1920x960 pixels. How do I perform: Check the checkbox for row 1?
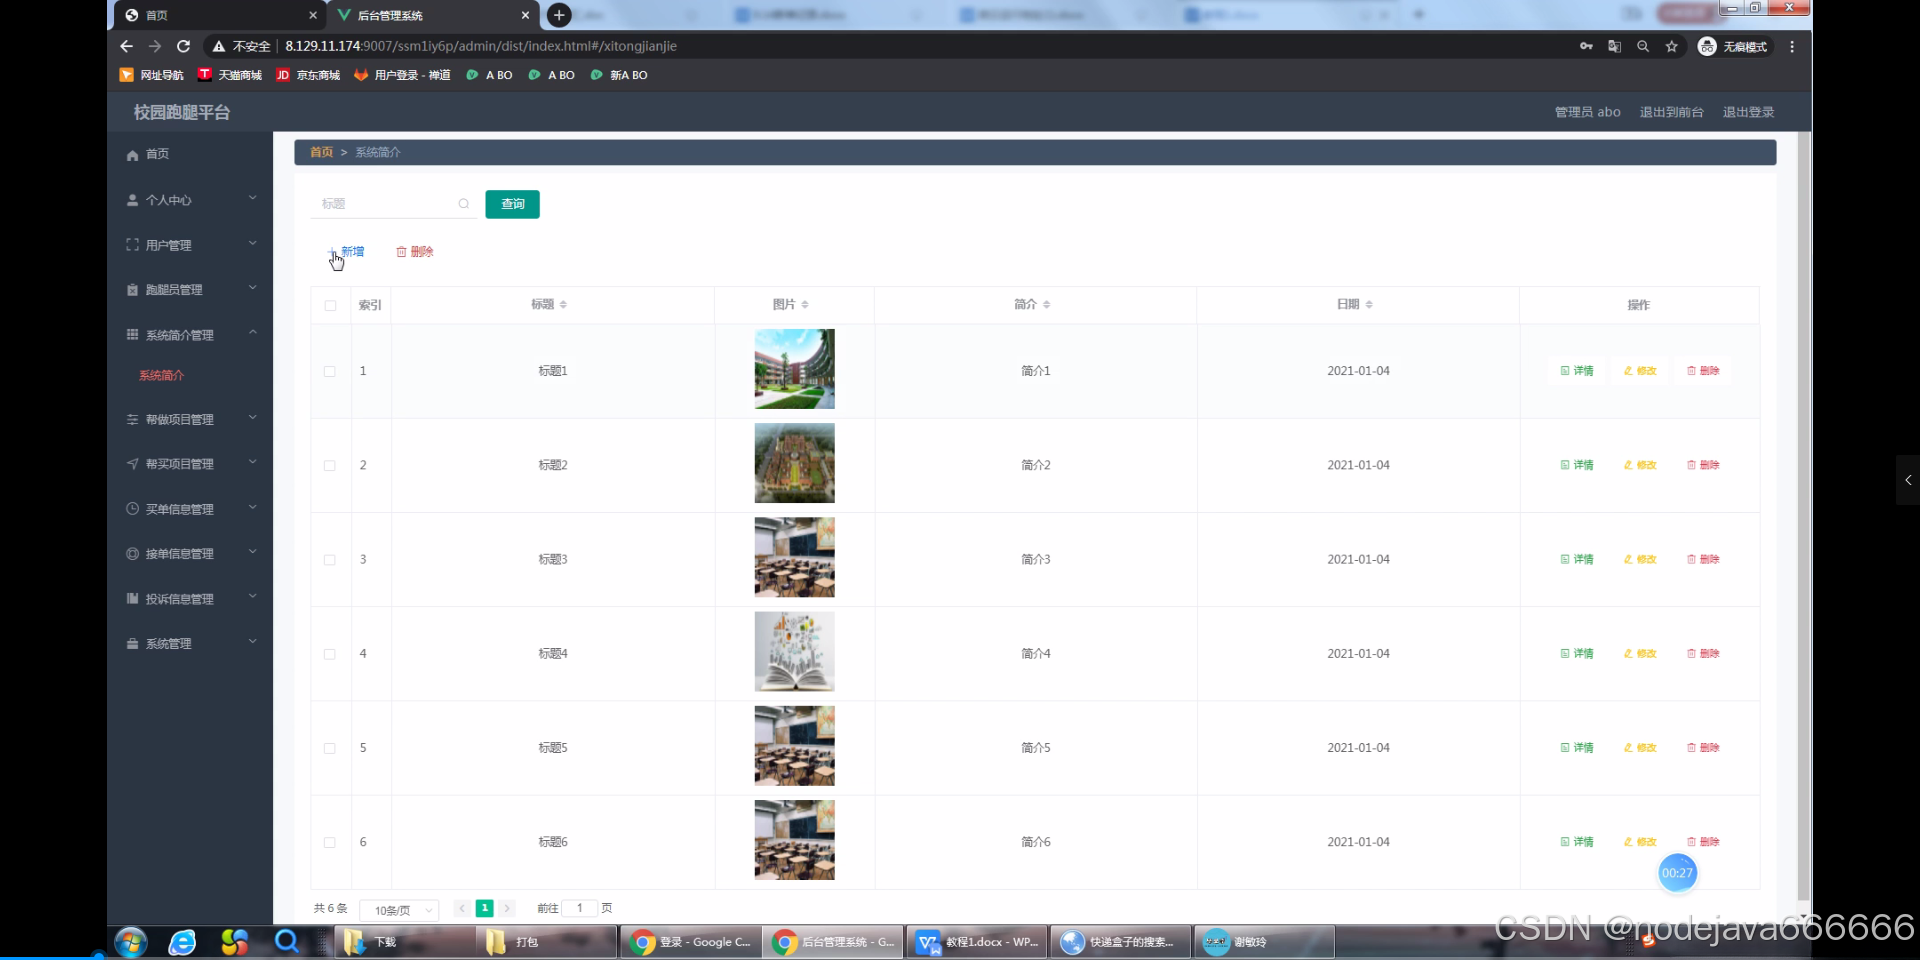tap(330, 371)
